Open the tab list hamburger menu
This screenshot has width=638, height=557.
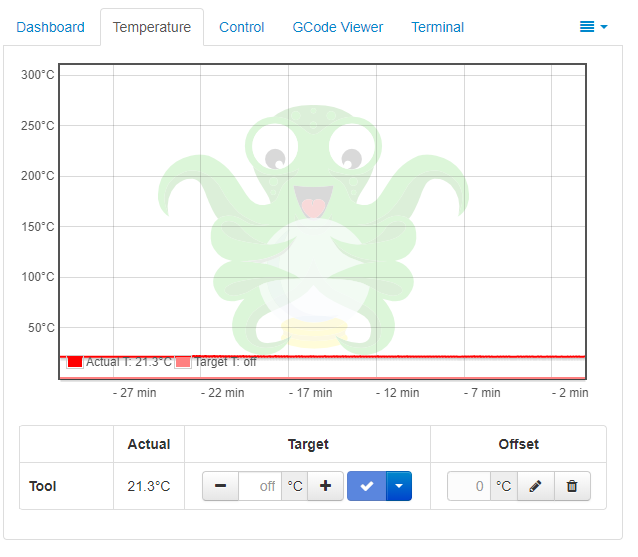[x=594, y=27]
